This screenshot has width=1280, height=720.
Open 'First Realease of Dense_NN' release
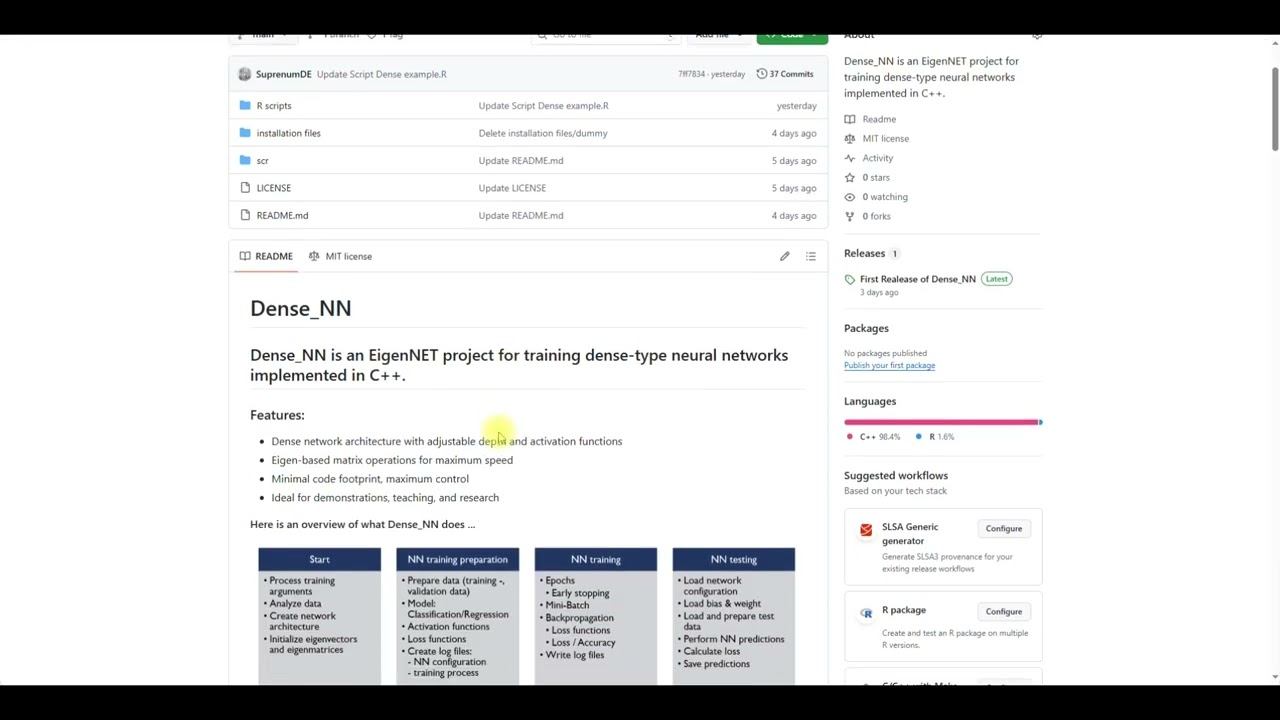[x=918, y=279]
